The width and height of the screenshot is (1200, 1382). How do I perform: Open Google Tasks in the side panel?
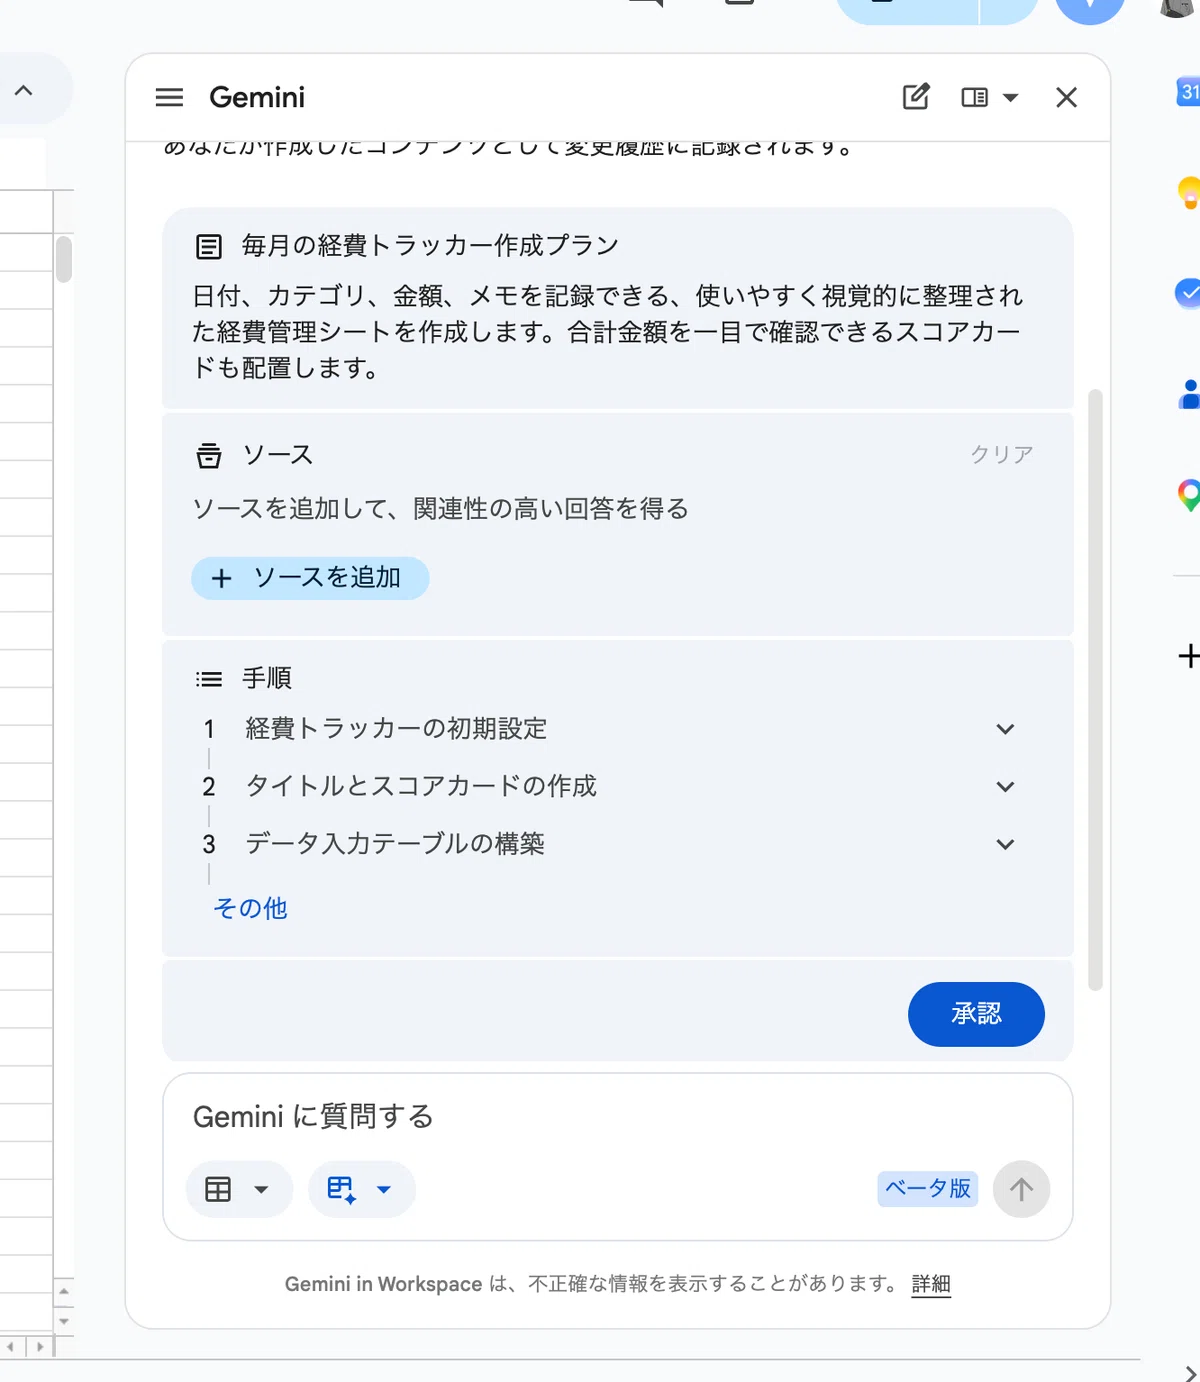pyautogui.click(x=1188, y=293)
